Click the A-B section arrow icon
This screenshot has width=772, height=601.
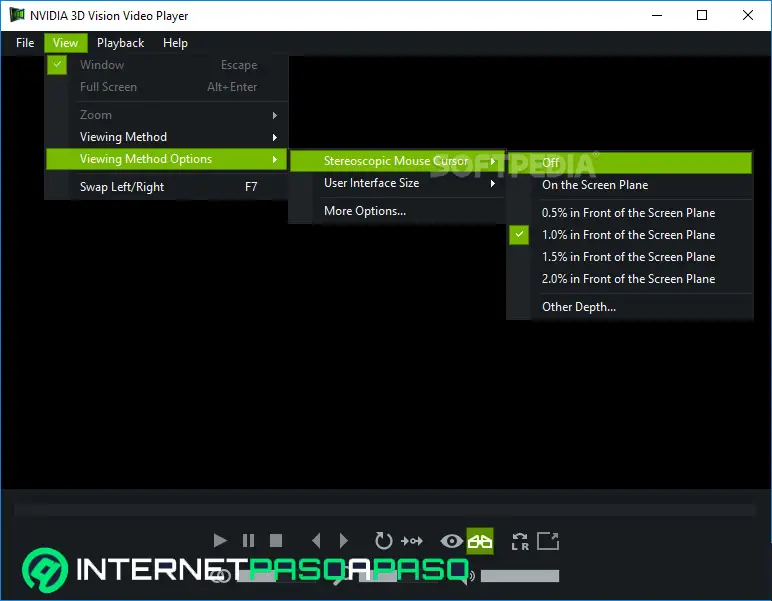tap(412, 541)
